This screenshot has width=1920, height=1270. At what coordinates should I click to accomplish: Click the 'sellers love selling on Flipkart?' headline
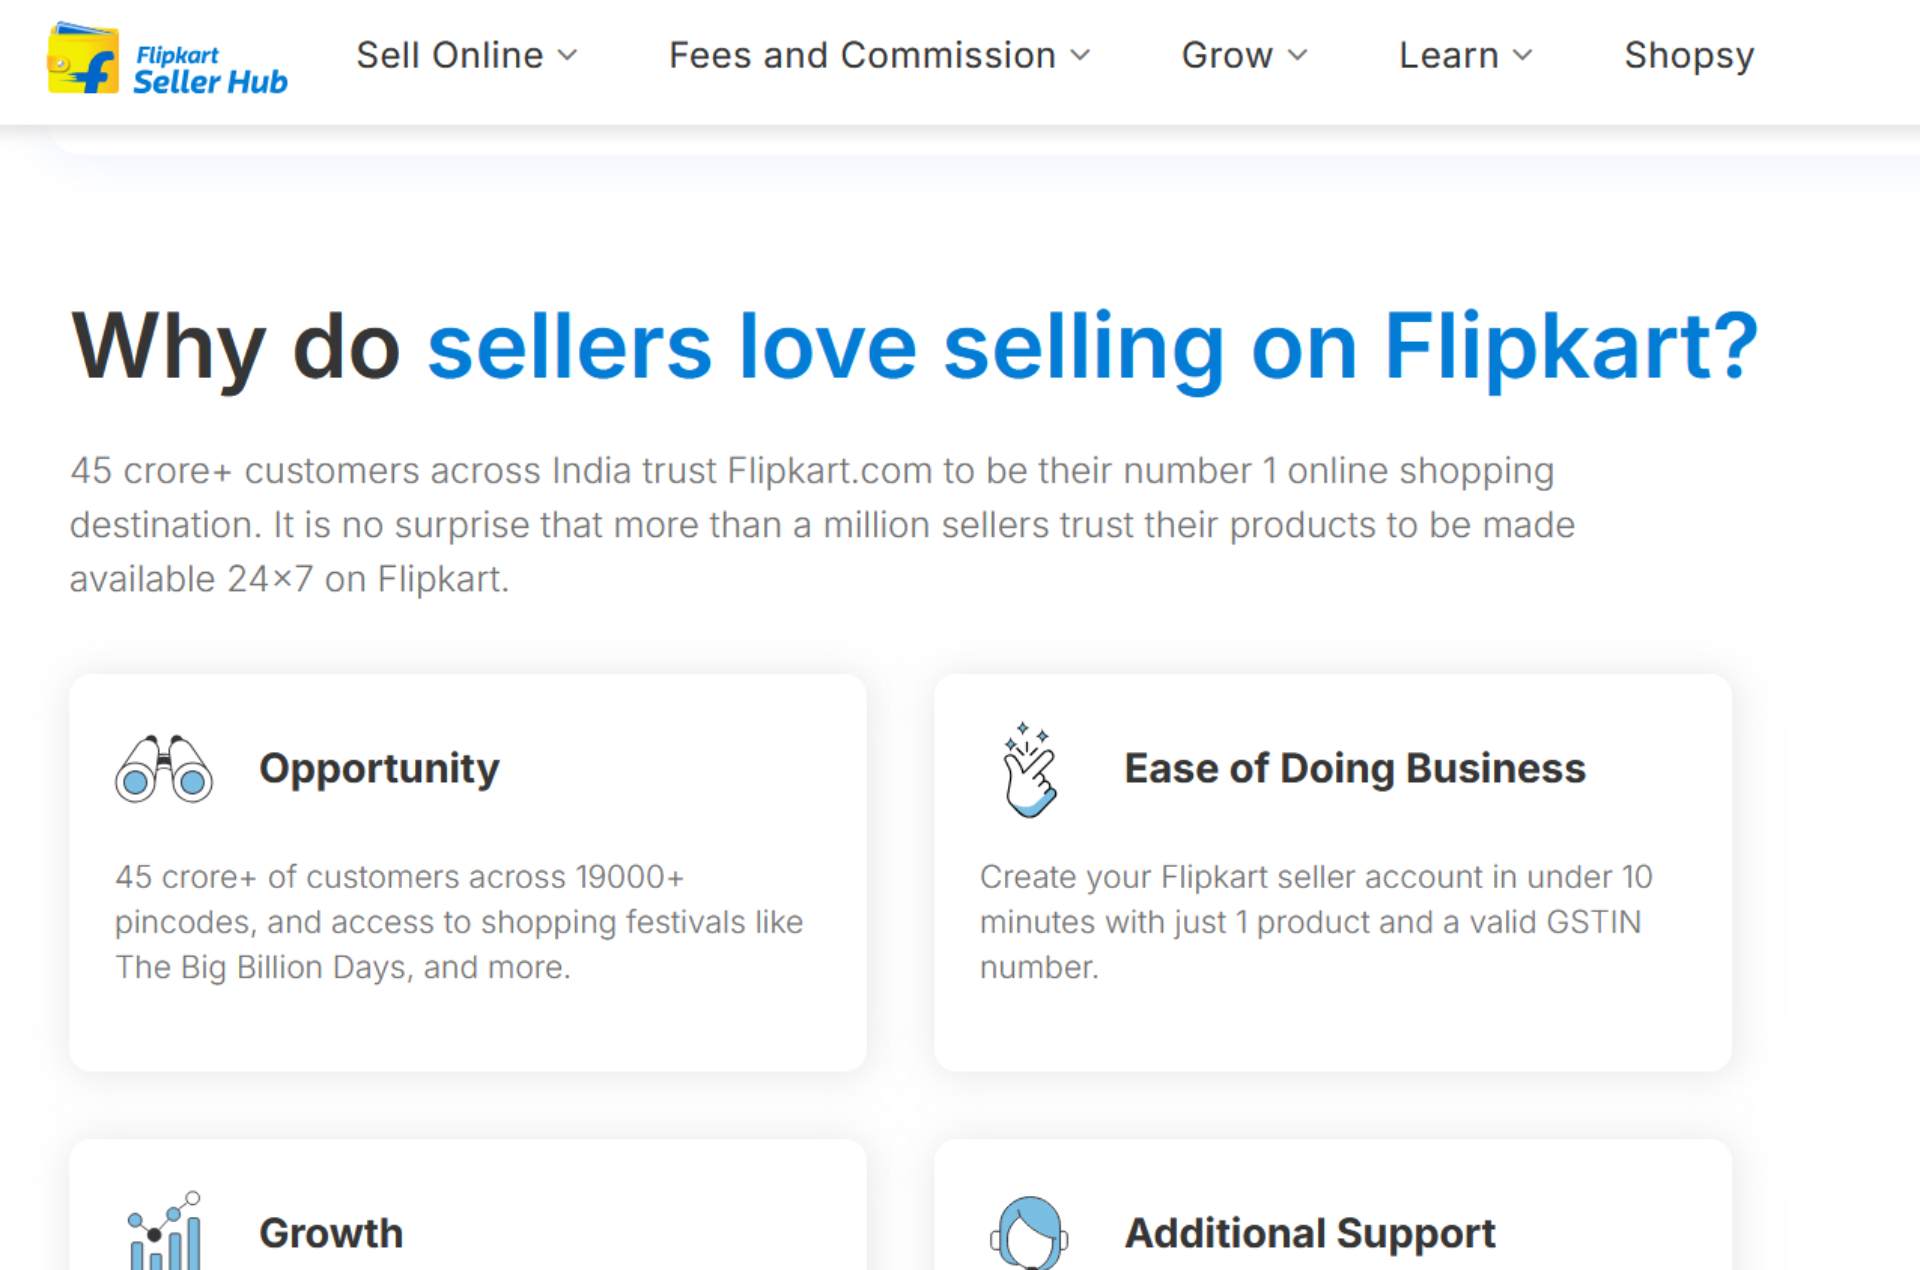point(1093,347)
